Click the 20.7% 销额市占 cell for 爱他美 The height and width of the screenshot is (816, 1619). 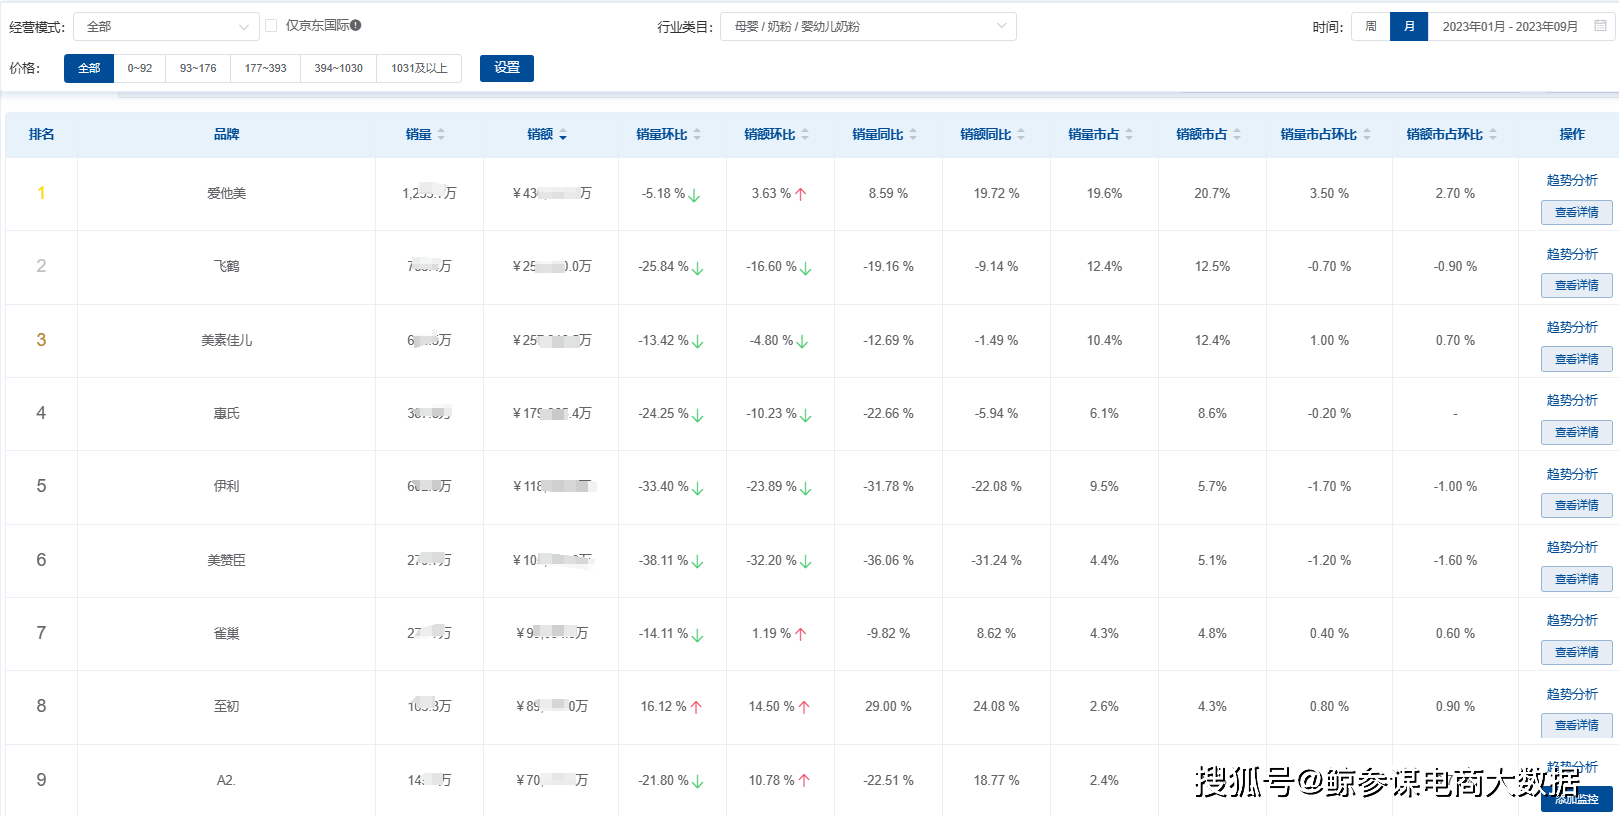click(x=1212, y=194)
